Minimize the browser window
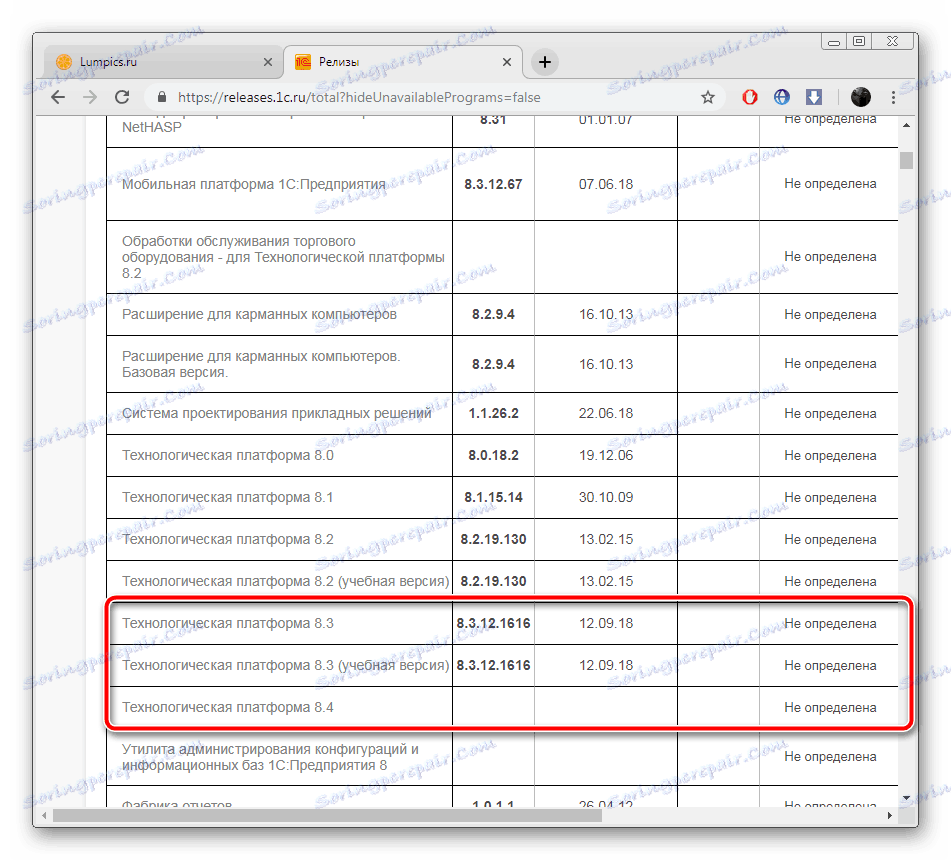The height and width of the screenshot is (860, 951). [834, 41]
